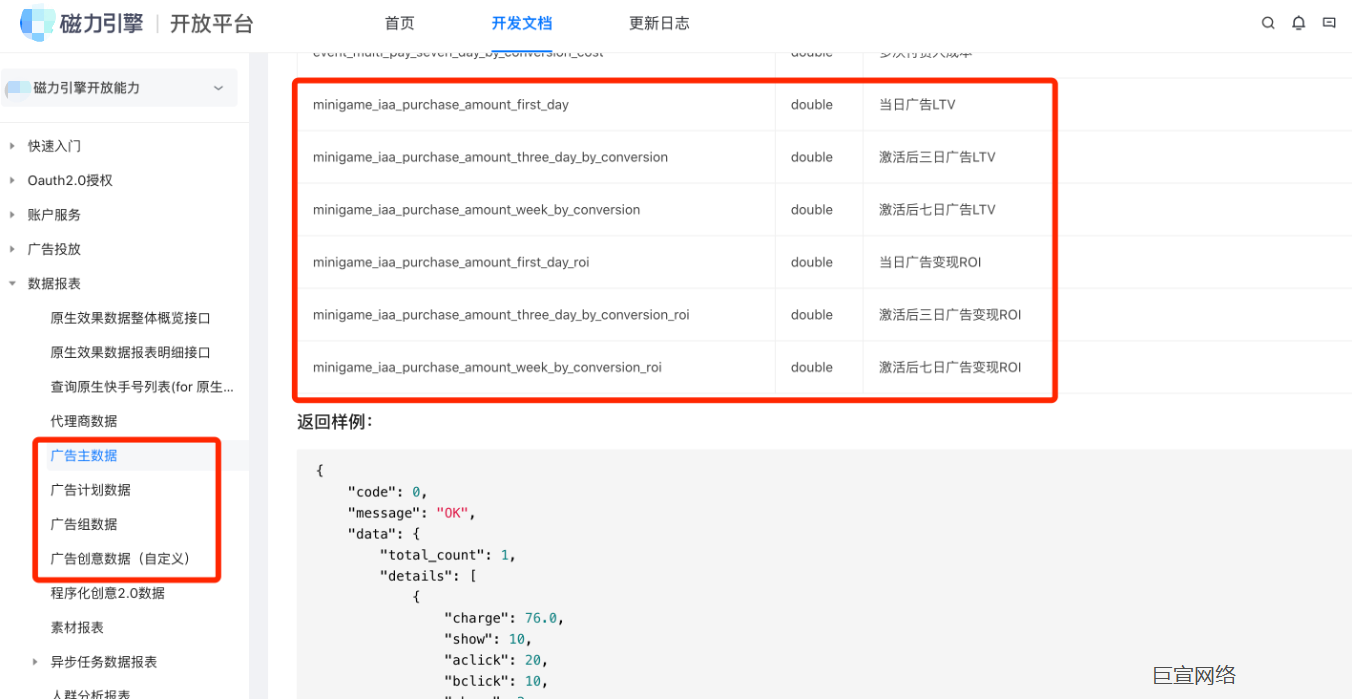
Task: Click the expand arrow icon next to 快速入门
Action: (14, 144)
